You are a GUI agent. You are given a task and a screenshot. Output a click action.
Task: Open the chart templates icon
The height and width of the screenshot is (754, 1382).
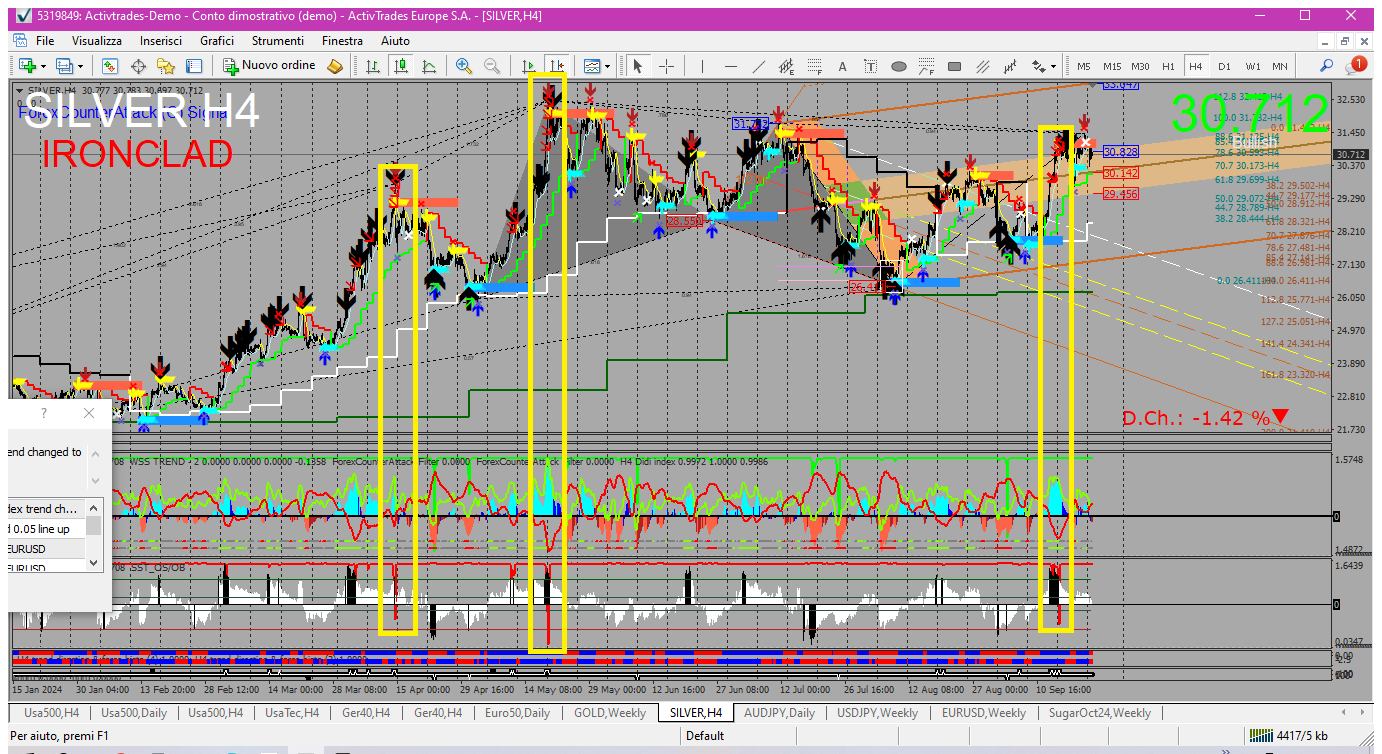click(592, 66)
